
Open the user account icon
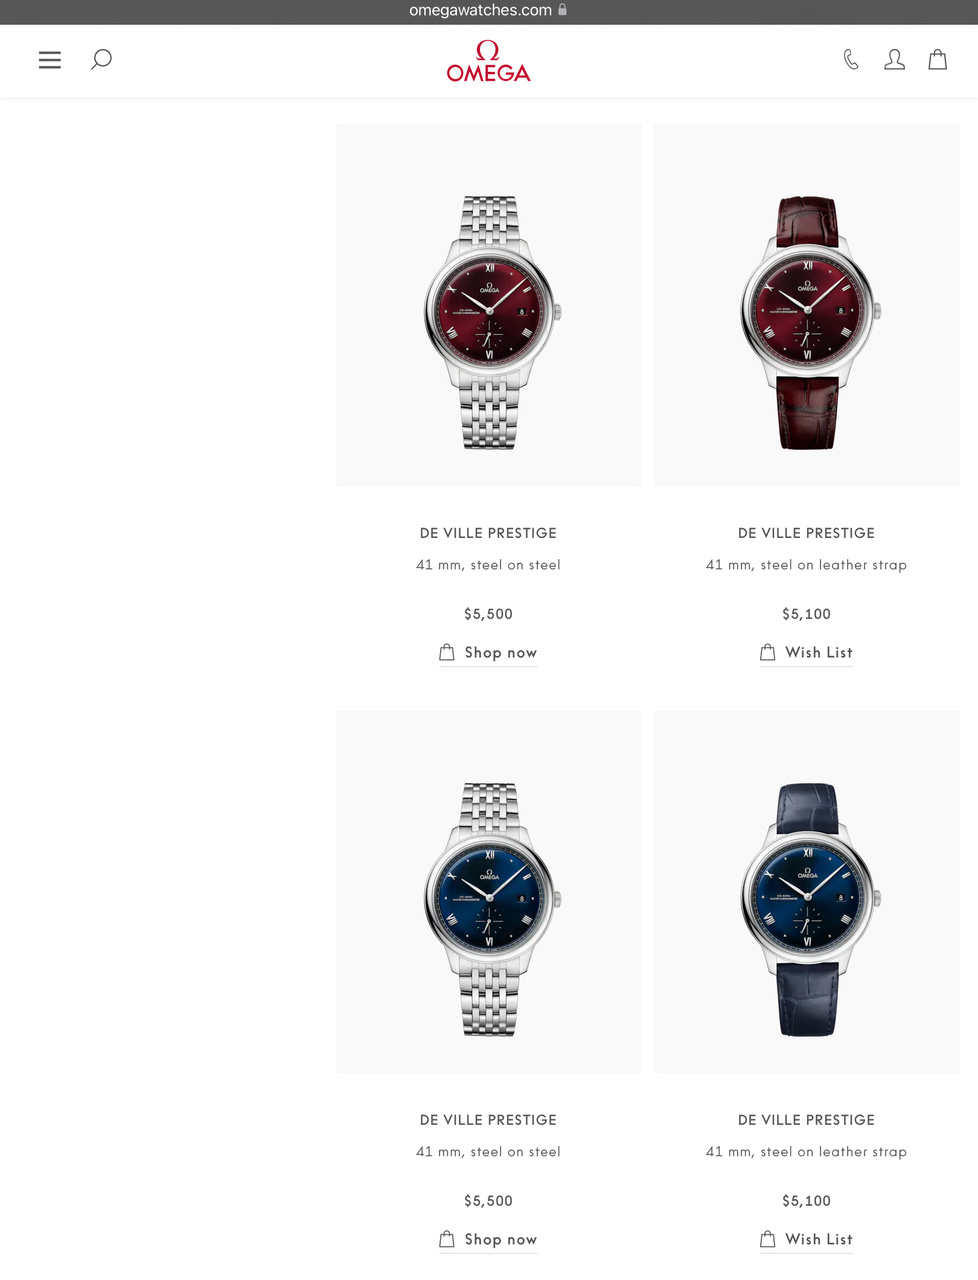point(894,60)
